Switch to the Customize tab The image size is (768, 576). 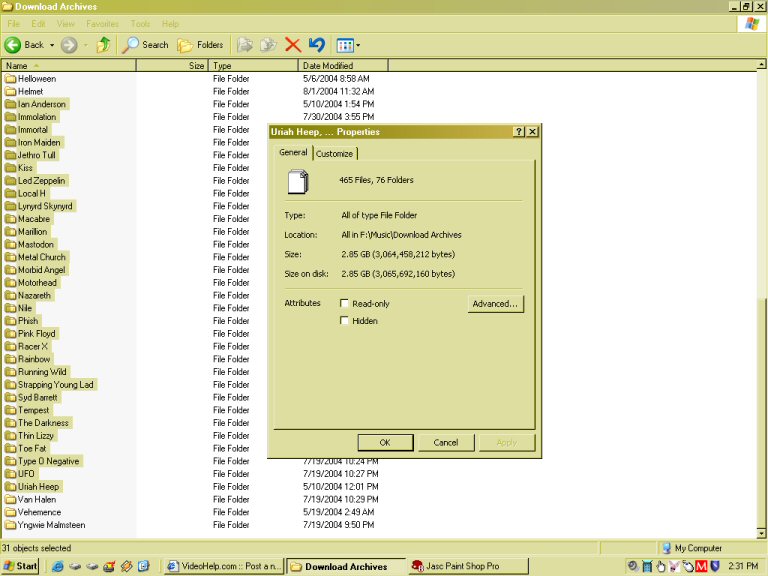335,154
